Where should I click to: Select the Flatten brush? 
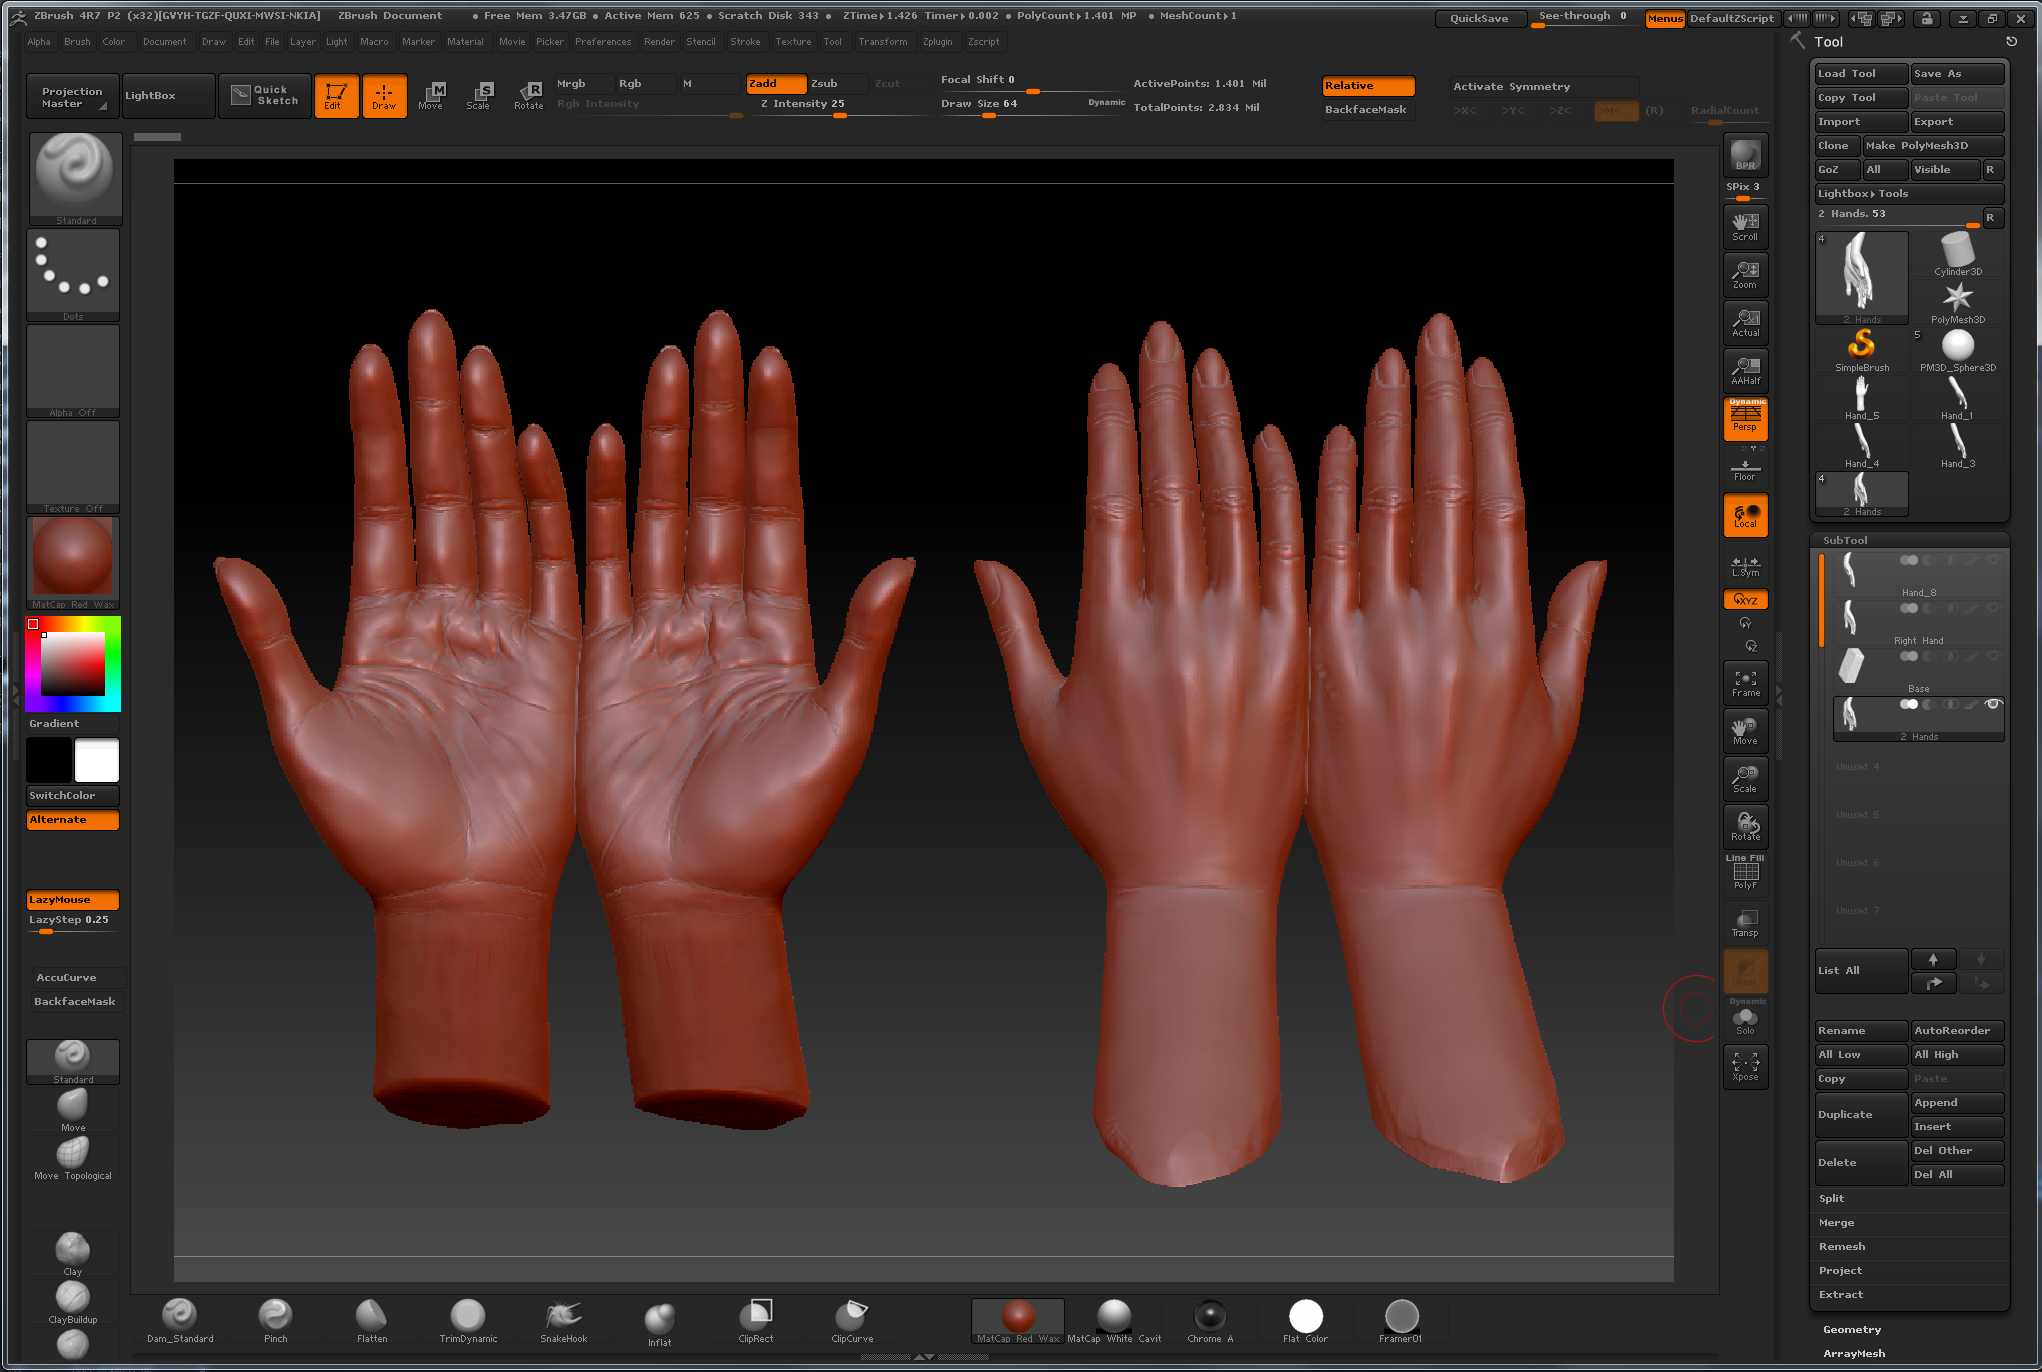[371, 1318]
